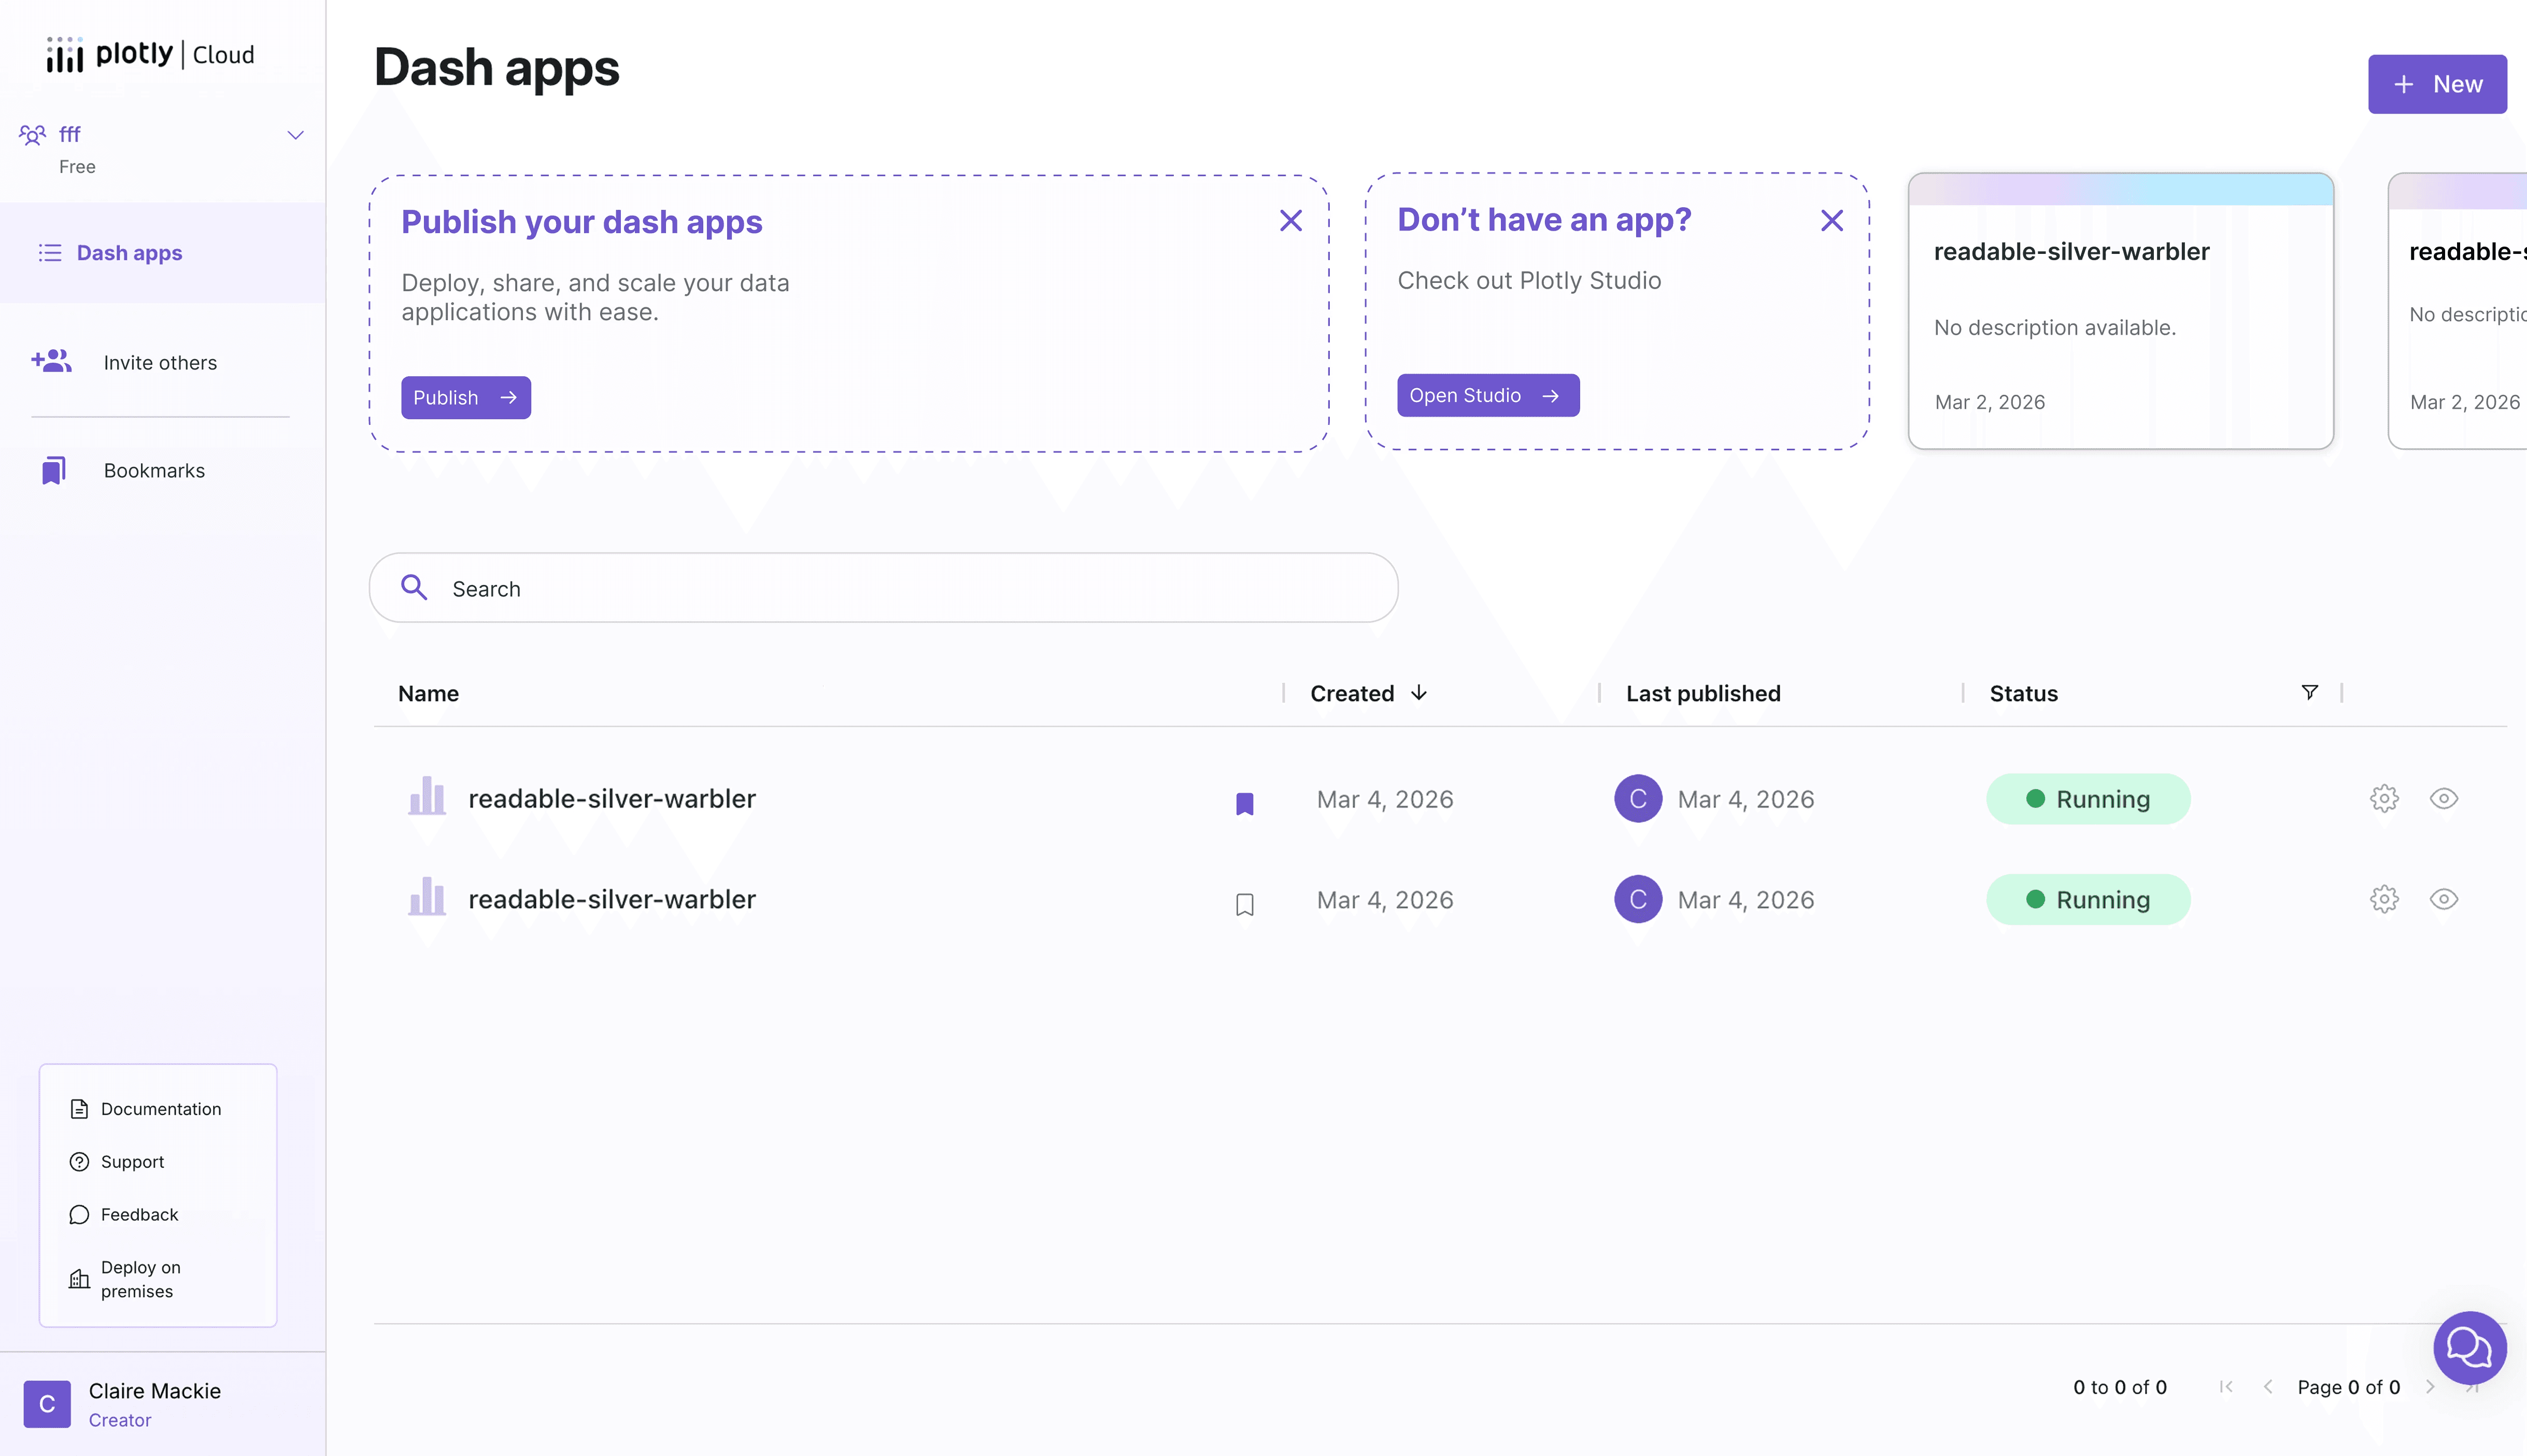Image resolution: width=2527 pixels, height=1456 pixels.
Task: Click the Status column filter icon
Action: tap(2309, 692)
